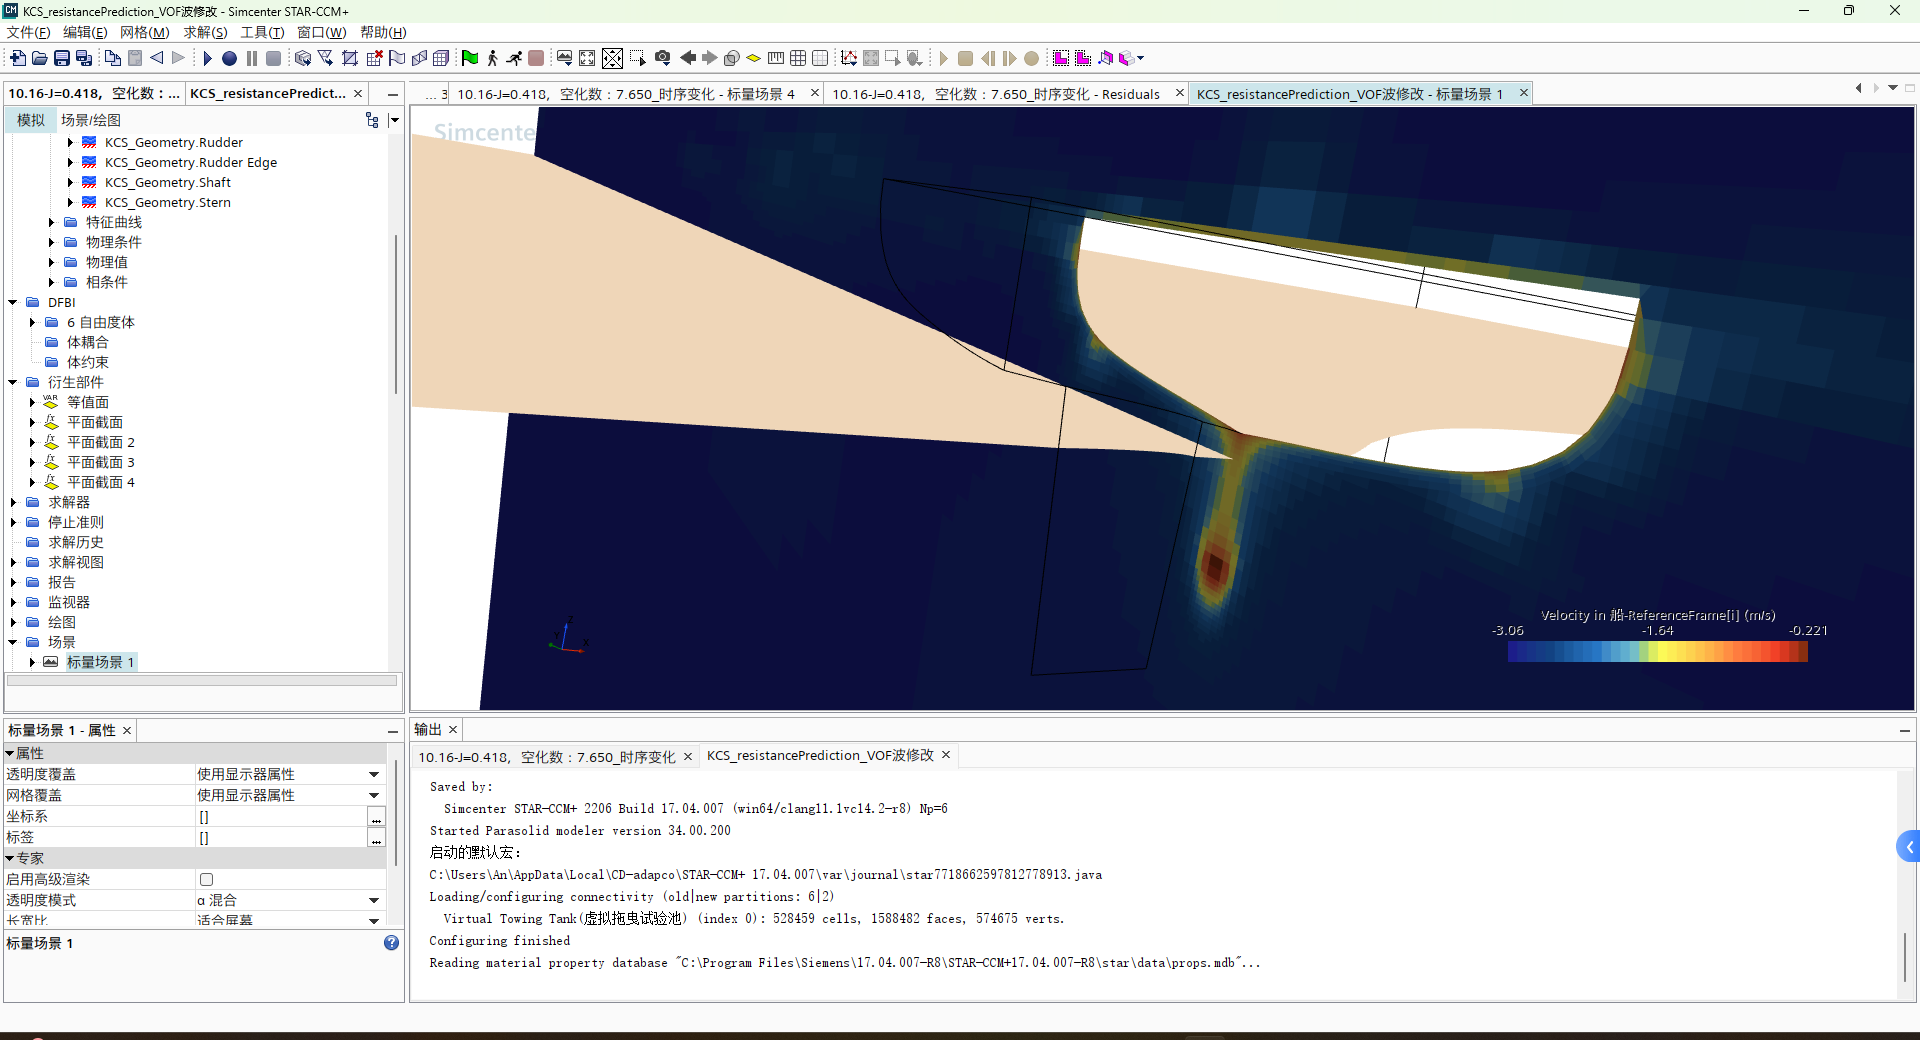Tick the 启用高级渲染 checkbox

click(x=206, y=880)
